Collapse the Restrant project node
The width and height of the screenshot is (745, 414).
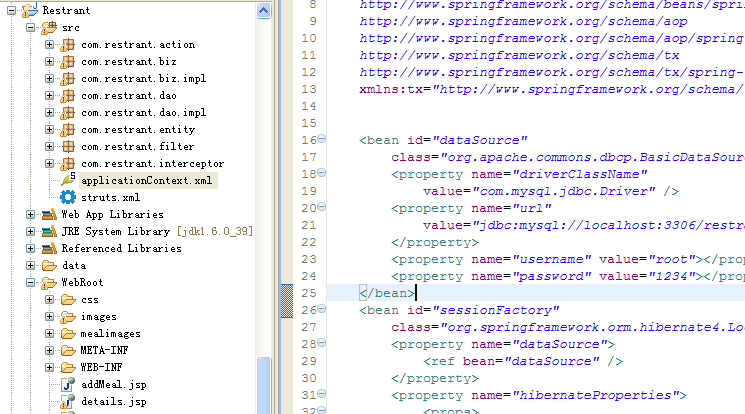[x=11, y=10]
